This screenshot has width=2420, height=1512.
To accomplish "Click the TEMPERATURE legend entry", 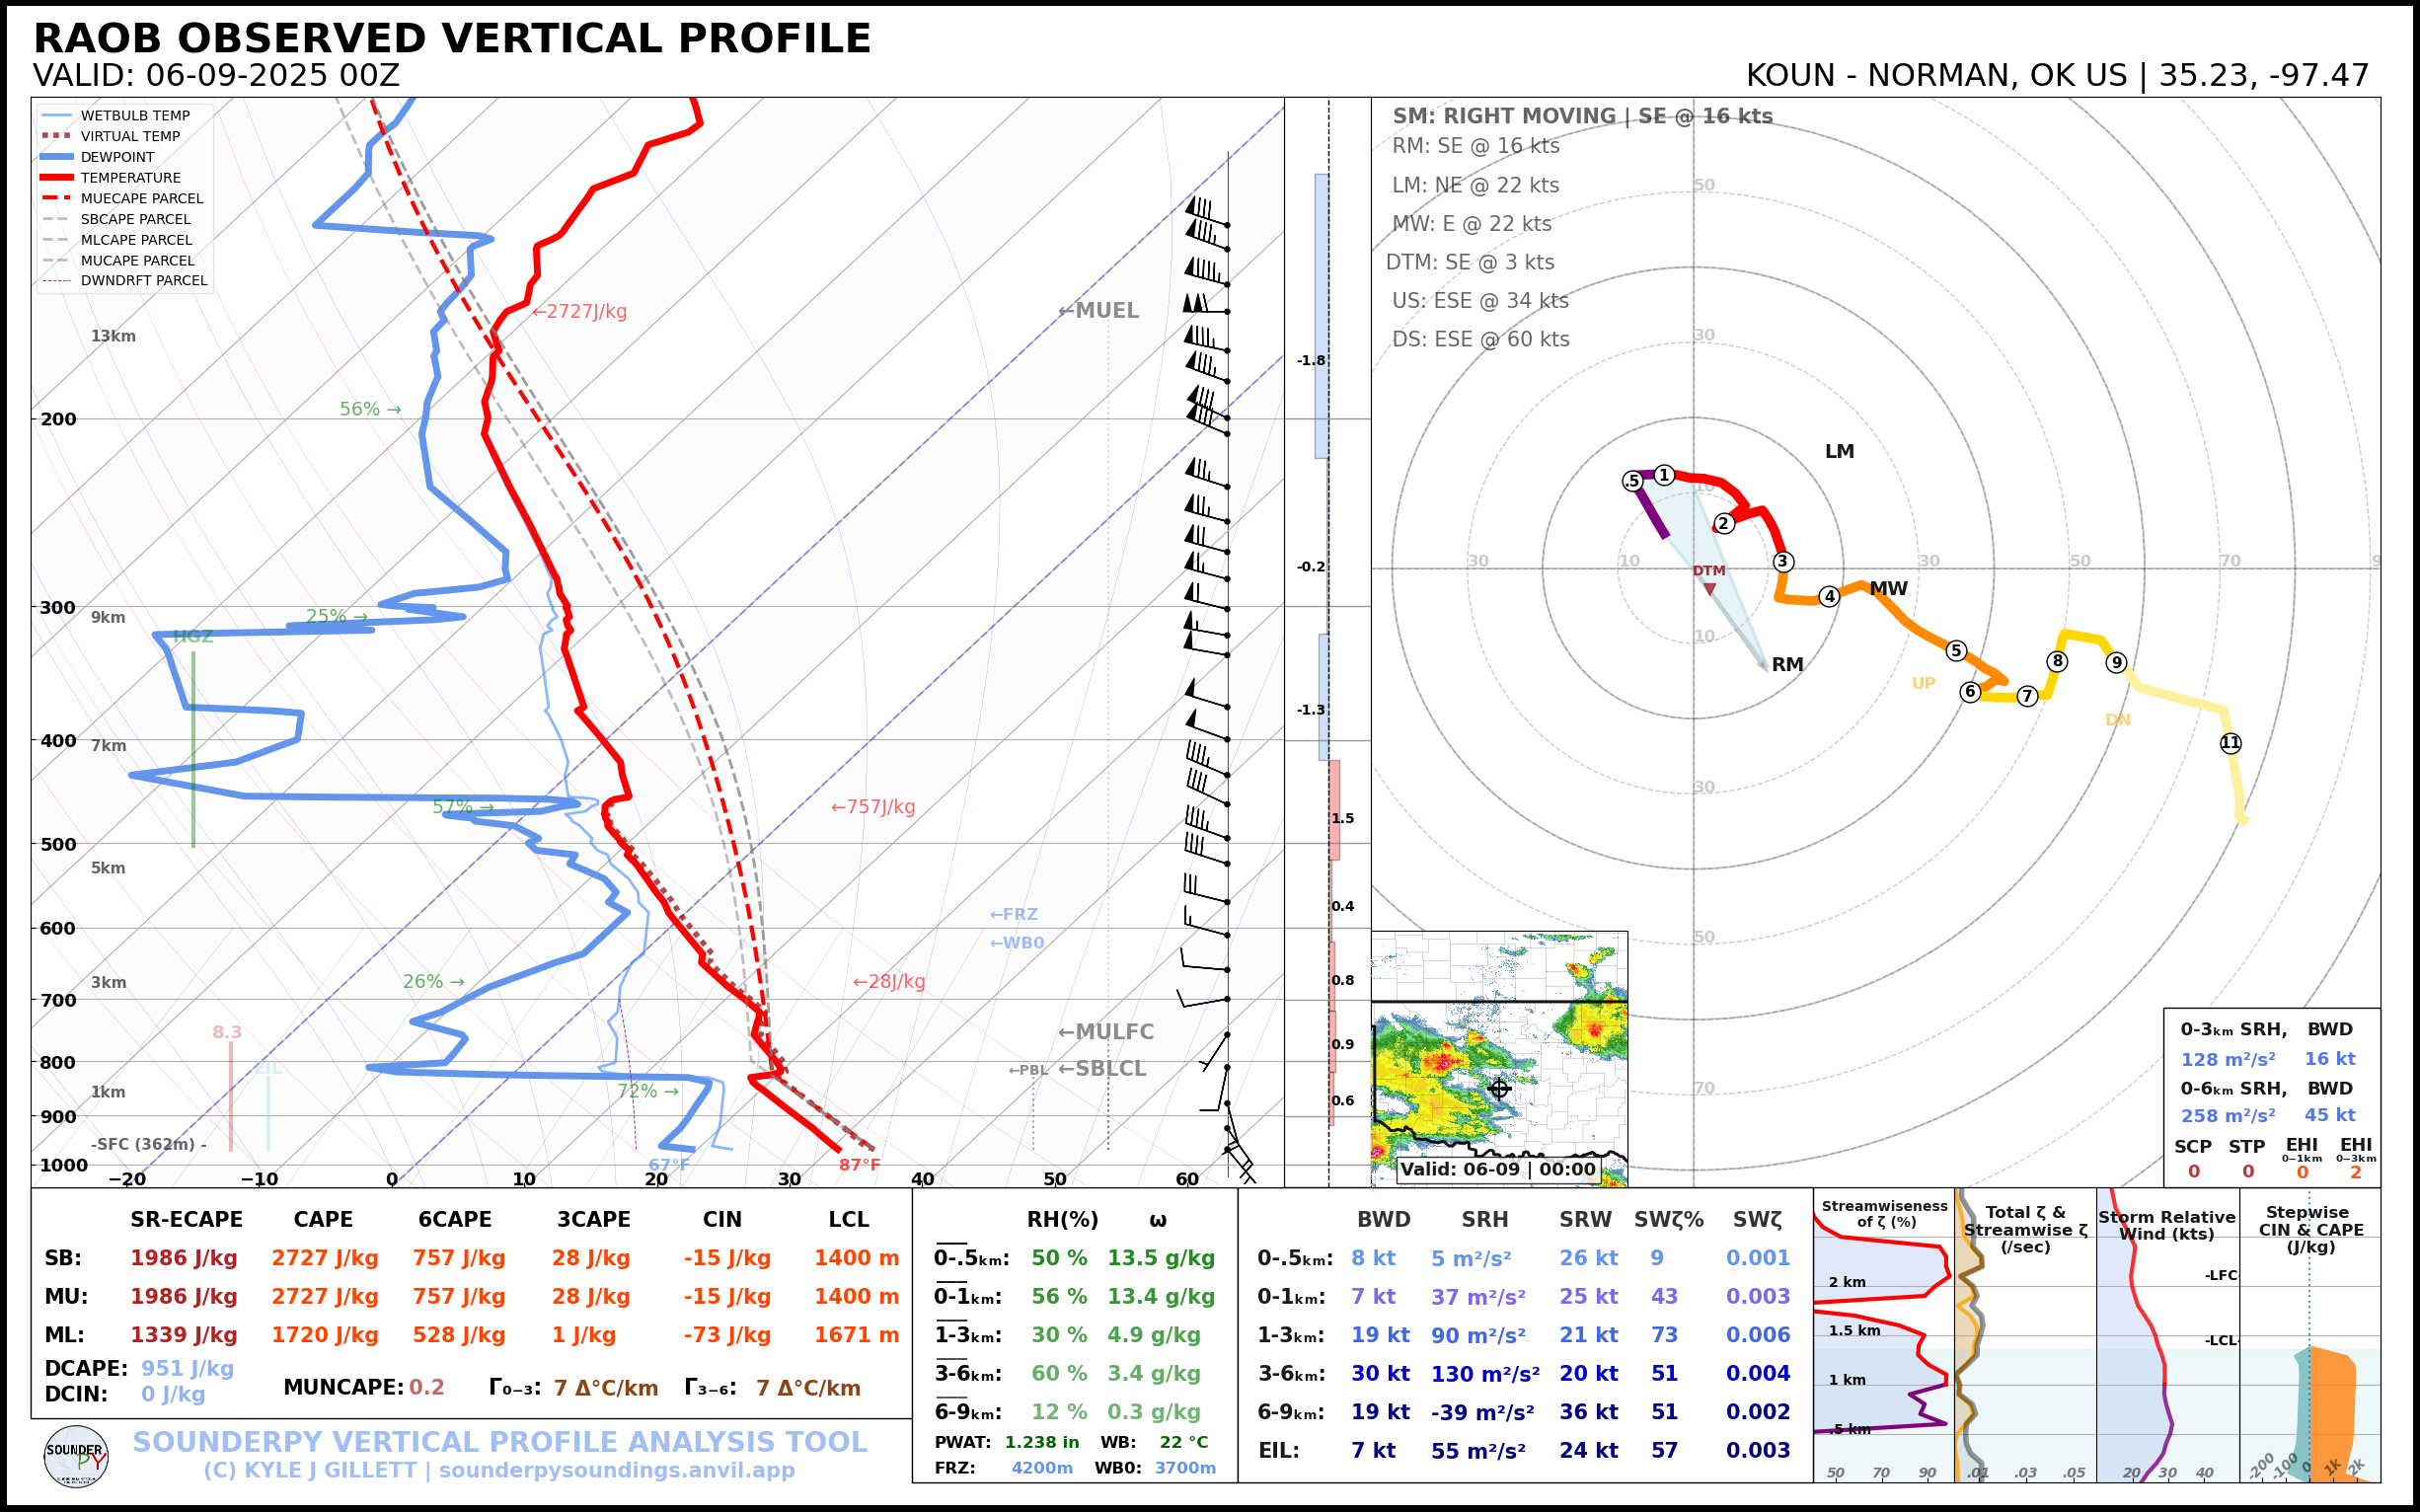I will [x=130, y=178].
